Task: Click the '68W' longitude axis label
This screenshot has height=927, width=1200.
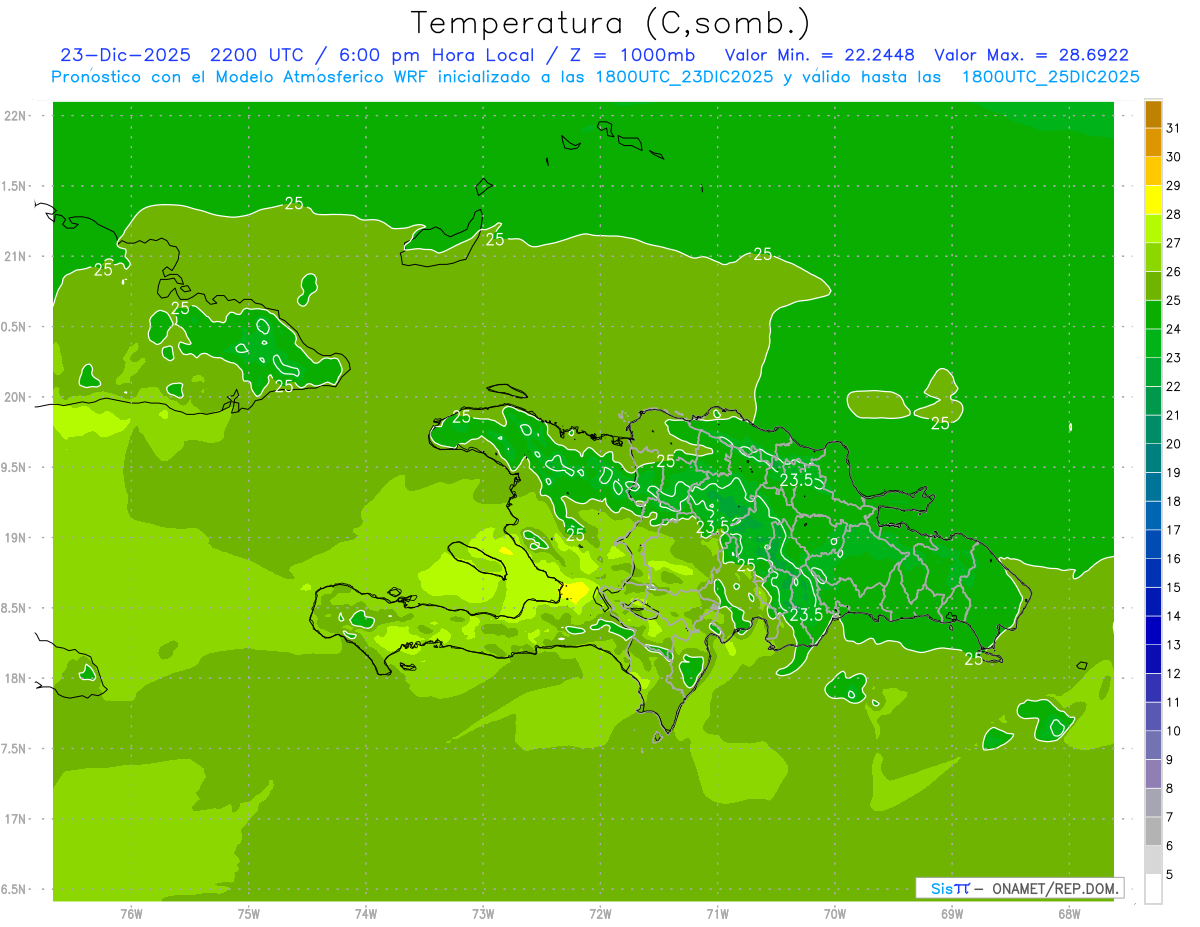Action: [x=1069, y=913]
